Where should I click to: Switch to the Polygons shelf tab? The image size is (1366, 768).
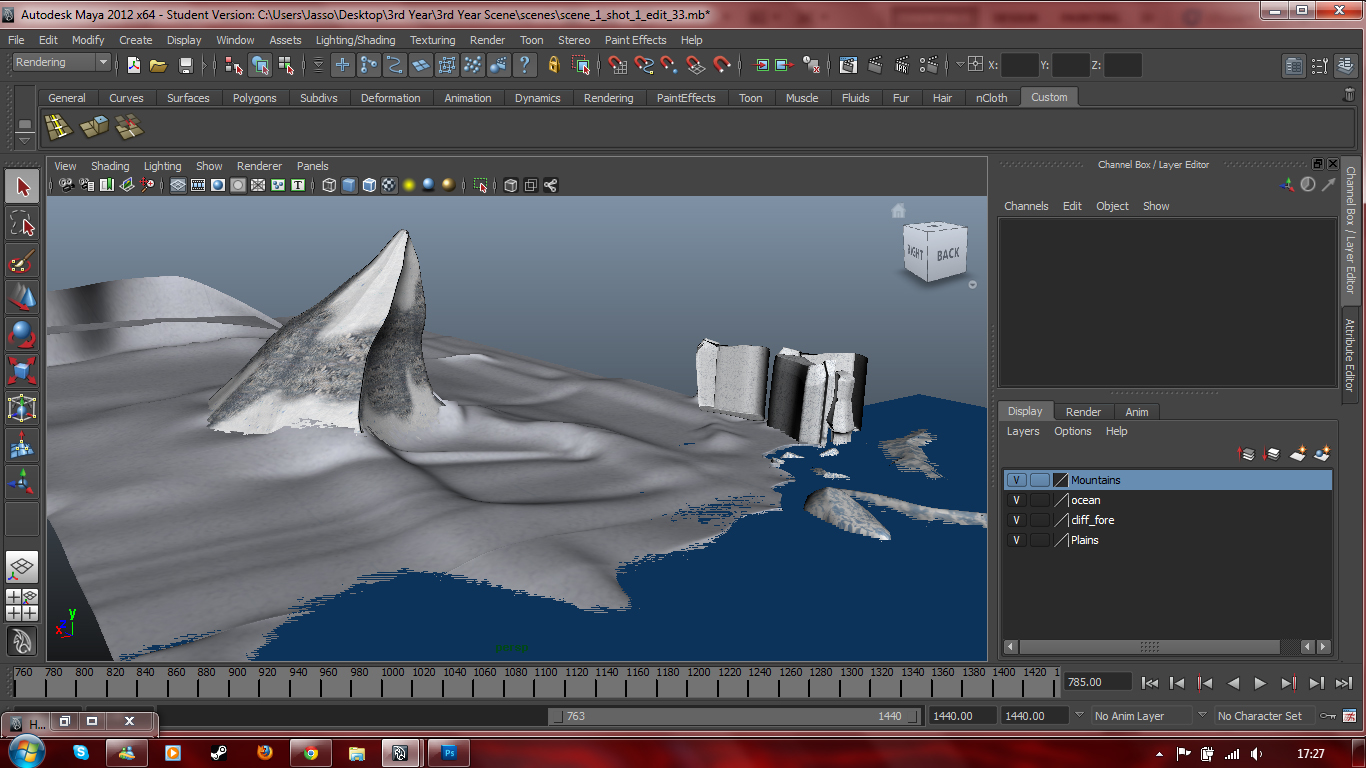coord(254,98)
